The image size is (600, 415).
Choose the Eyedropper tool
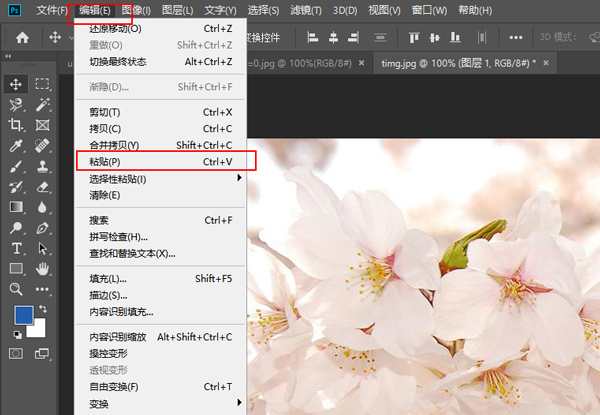pos(17,146)
